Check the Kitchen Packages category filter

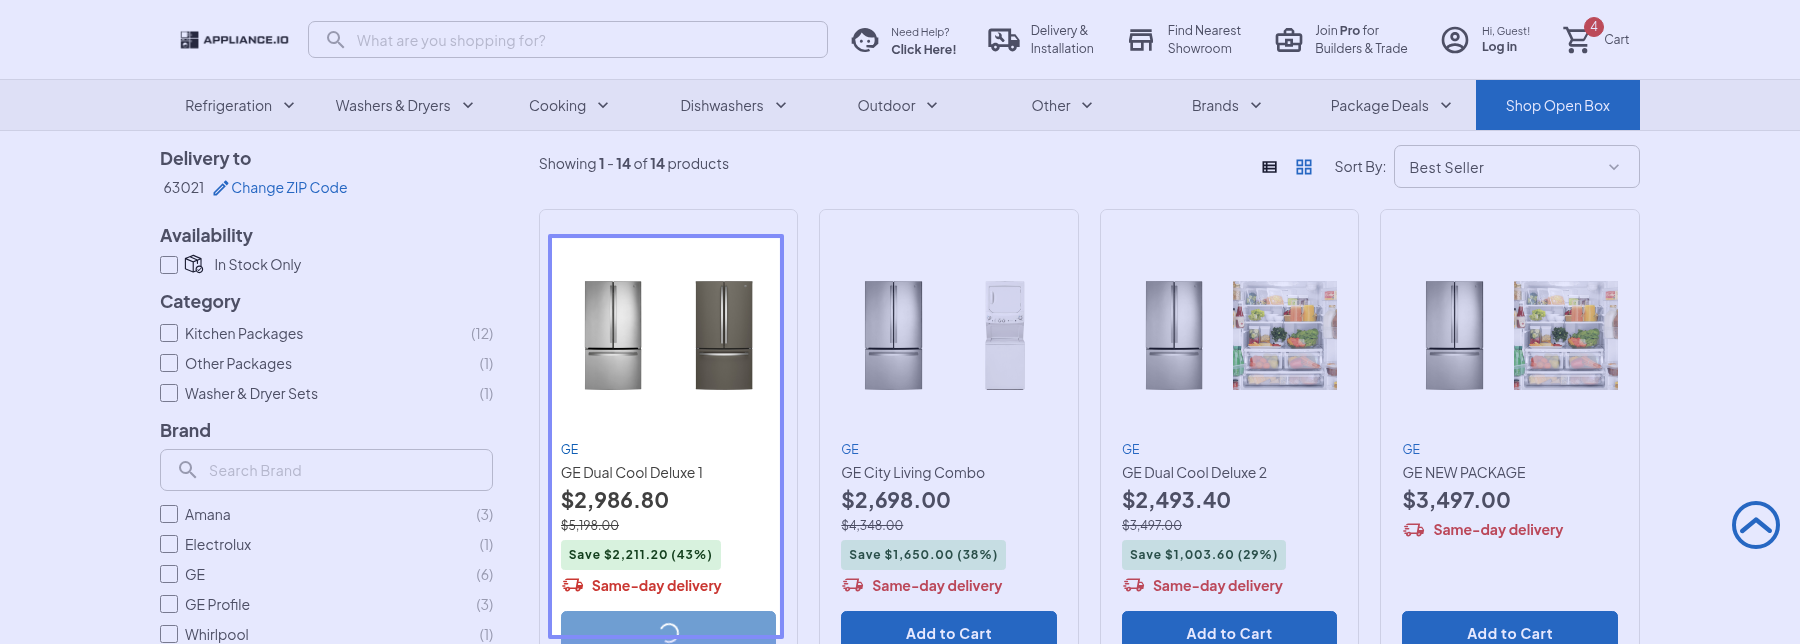[x=169, y=334]
